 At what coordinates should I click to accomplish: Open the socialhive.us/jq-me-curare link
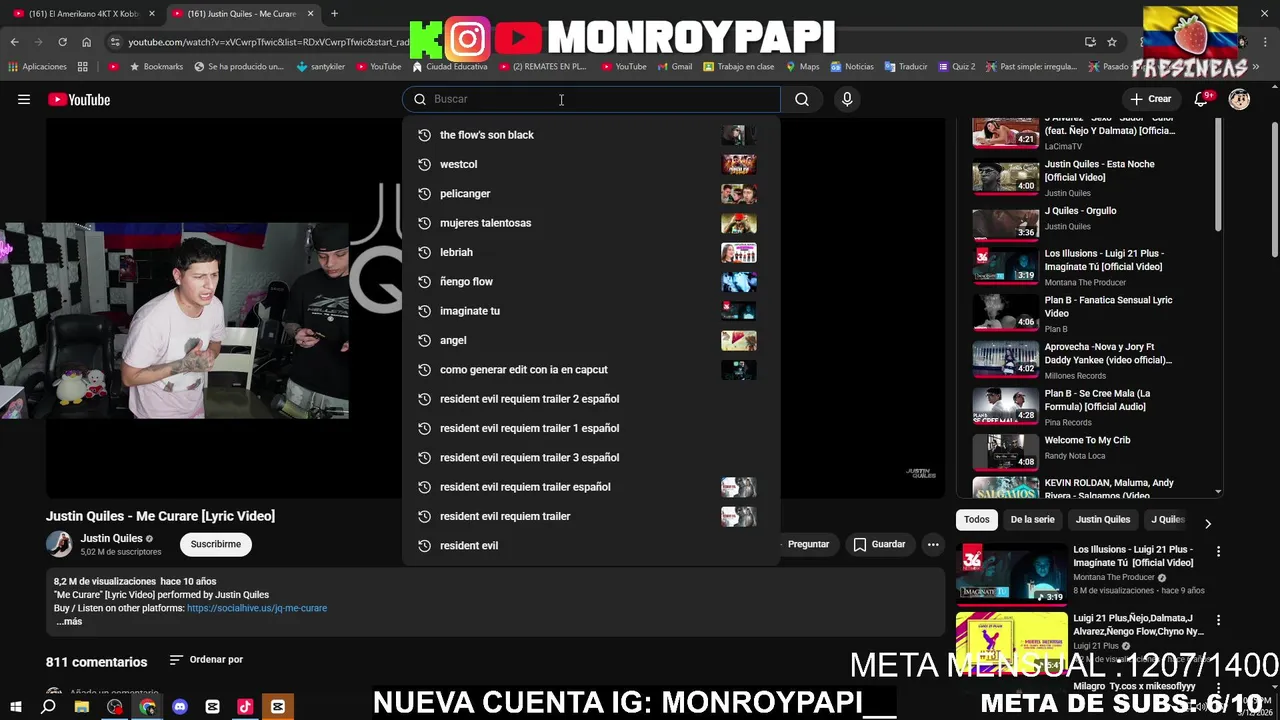click(257, 608)
